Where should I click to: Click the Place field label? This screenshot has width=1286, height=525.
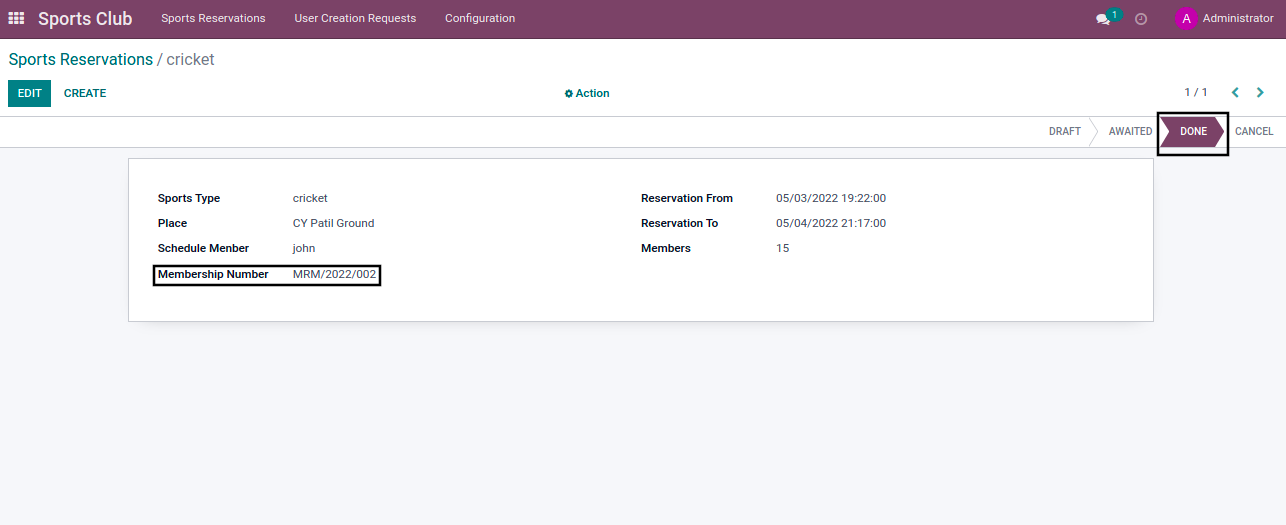click(172, 223)
